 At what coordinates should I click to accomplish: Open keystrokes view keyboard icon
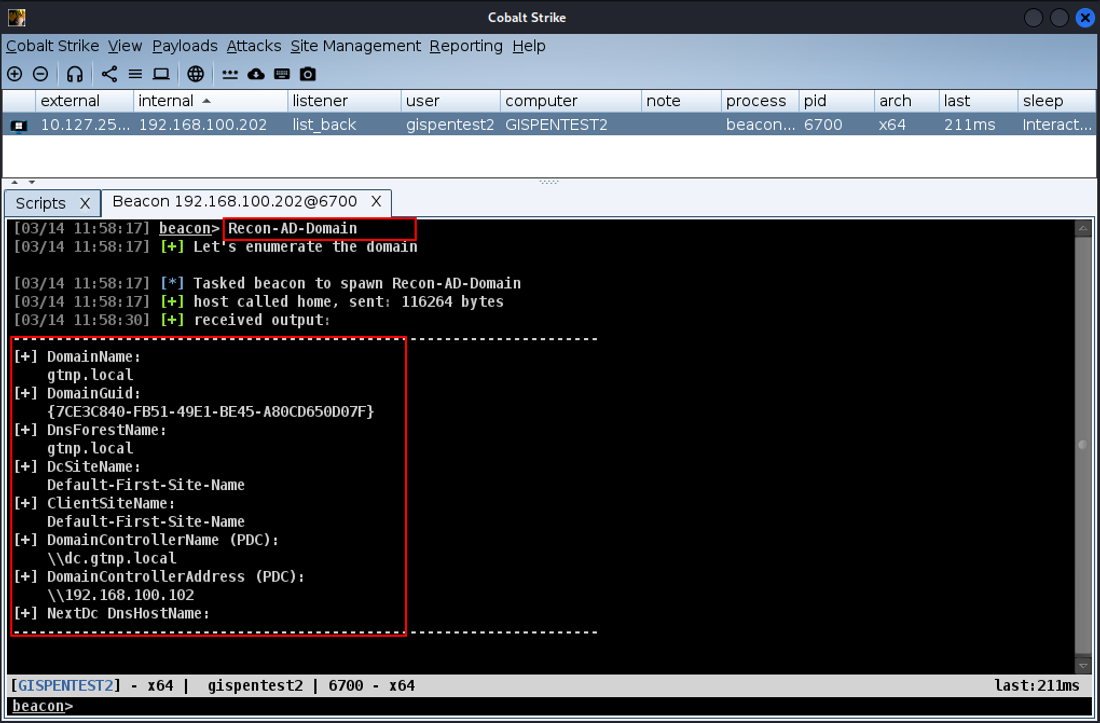tap(282, 74)
